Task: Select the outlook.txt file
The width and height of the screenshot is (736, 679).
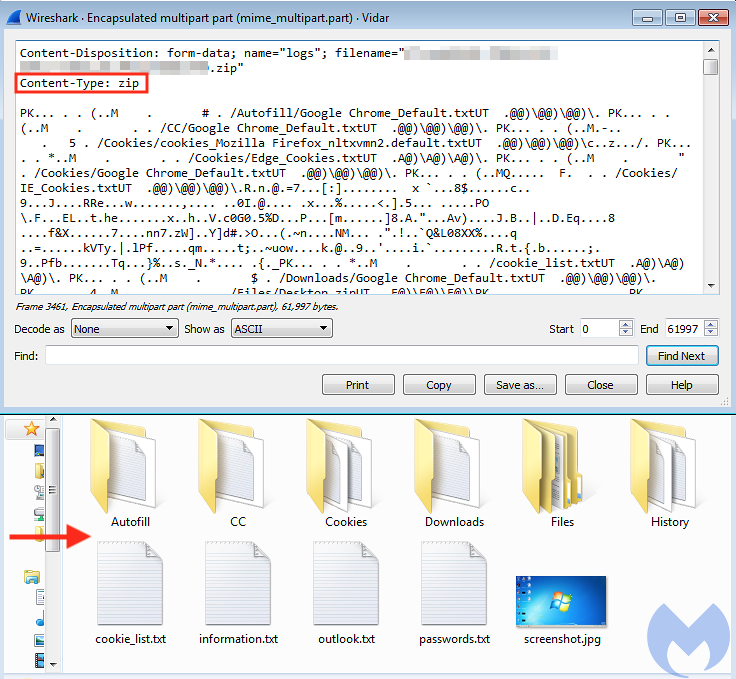Action: [346, 590]
